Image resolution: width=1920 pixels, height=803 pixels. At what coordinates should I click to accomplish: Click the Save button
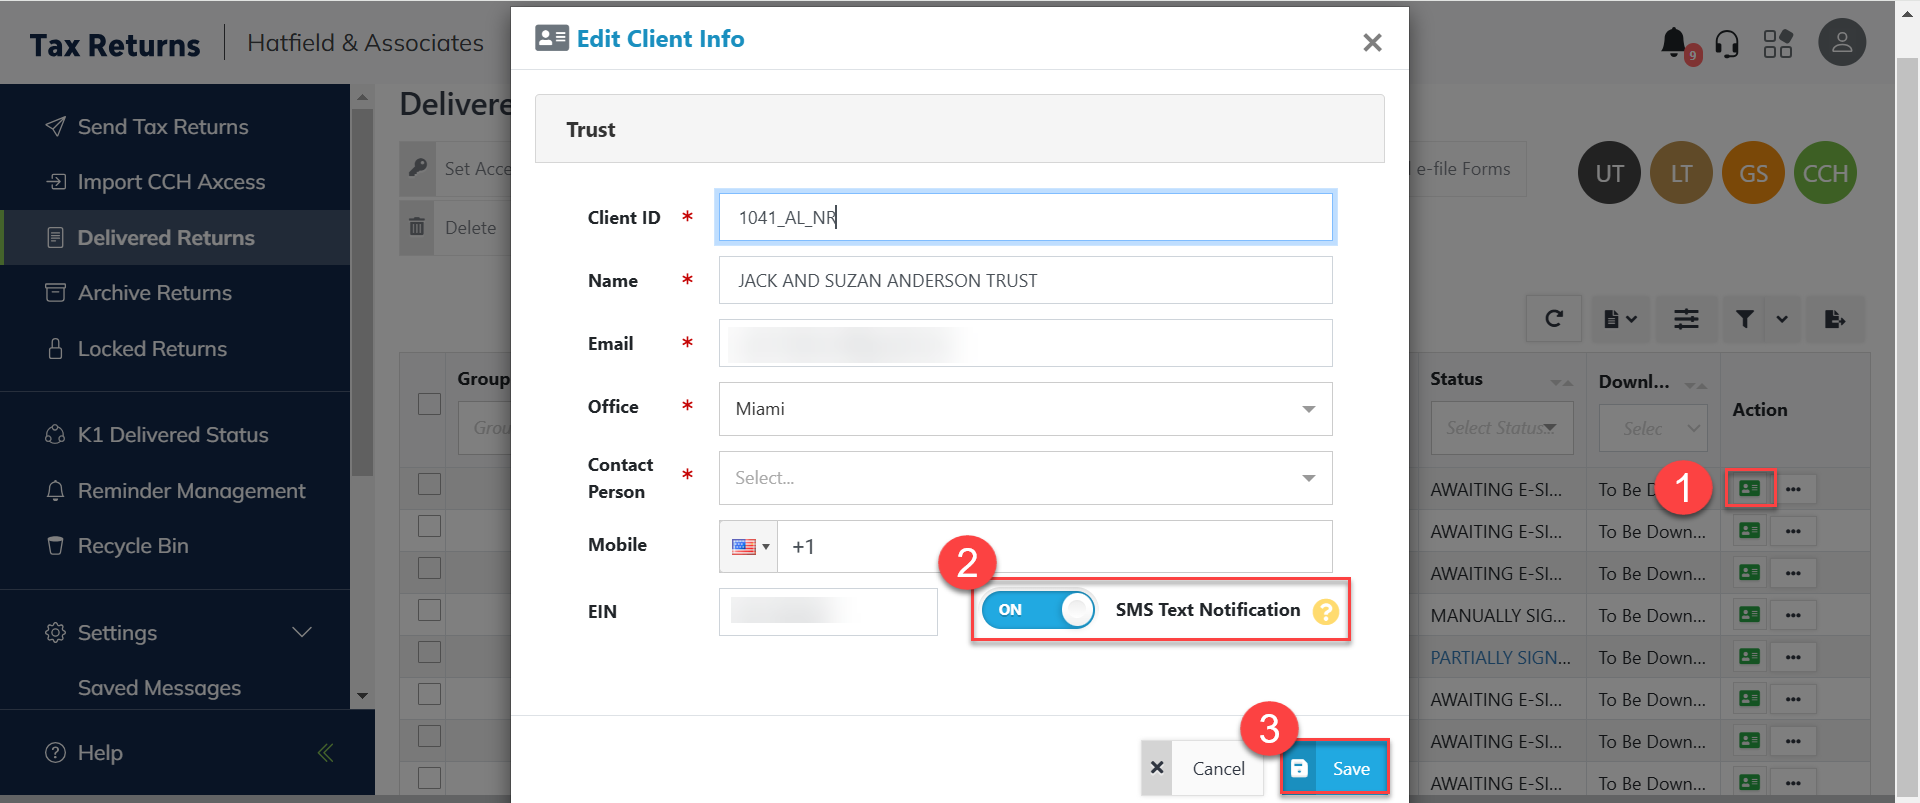(x=1335, y=768)
